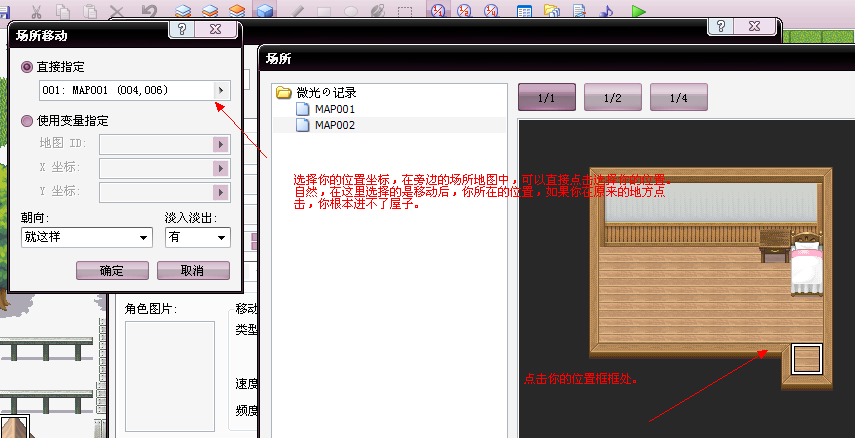The width and height of the screenshot is (855, 438).
Task: Click the Cut scissors toolbar icon
Action: click(x=37, y=11)
